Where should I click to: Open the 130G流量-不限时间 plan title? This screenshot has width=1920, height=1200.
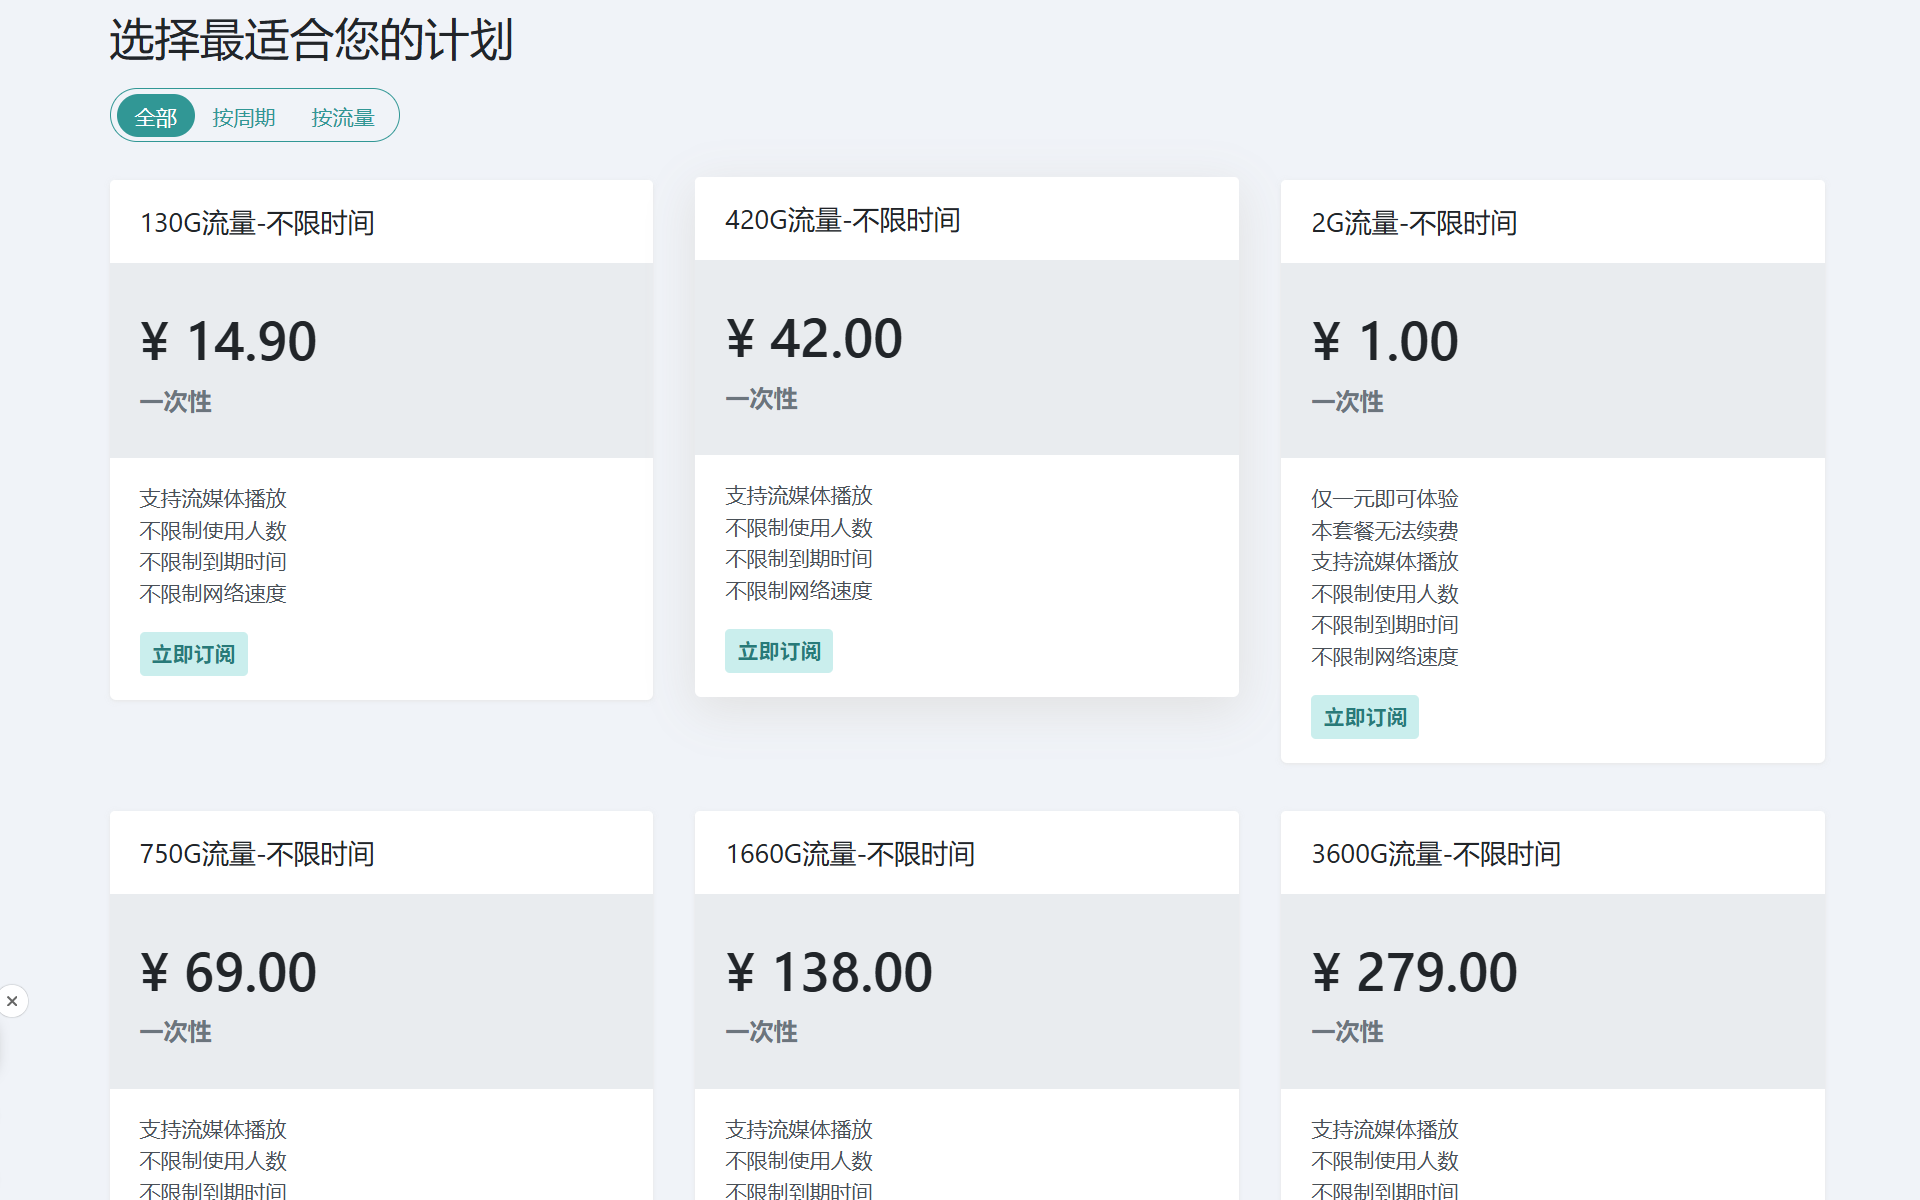257,222
